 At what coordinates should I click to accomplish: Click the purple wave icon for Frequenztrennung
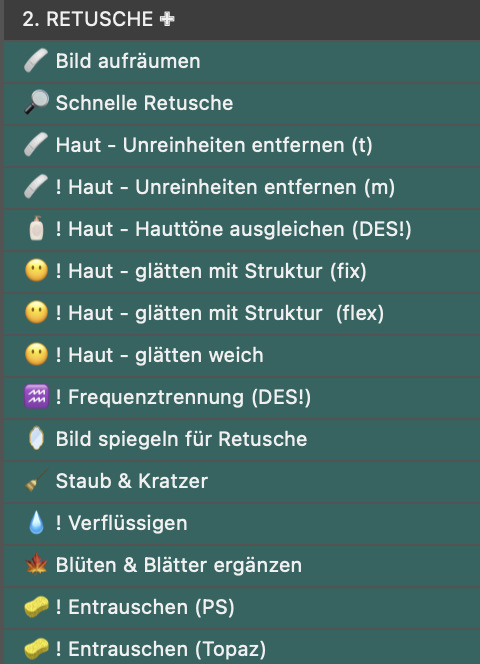point(36,397)
